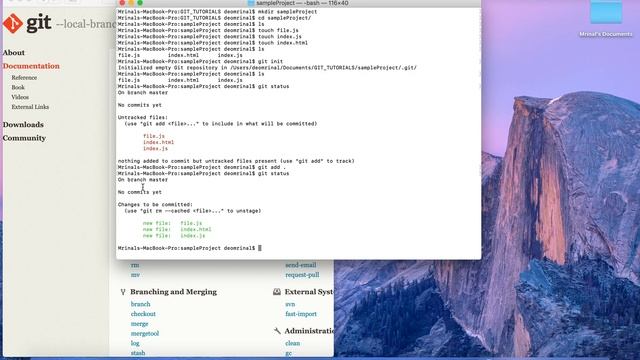Maximize terminal with the green button
The width and height of the screenshot is (640, 360).
[140, 3]
